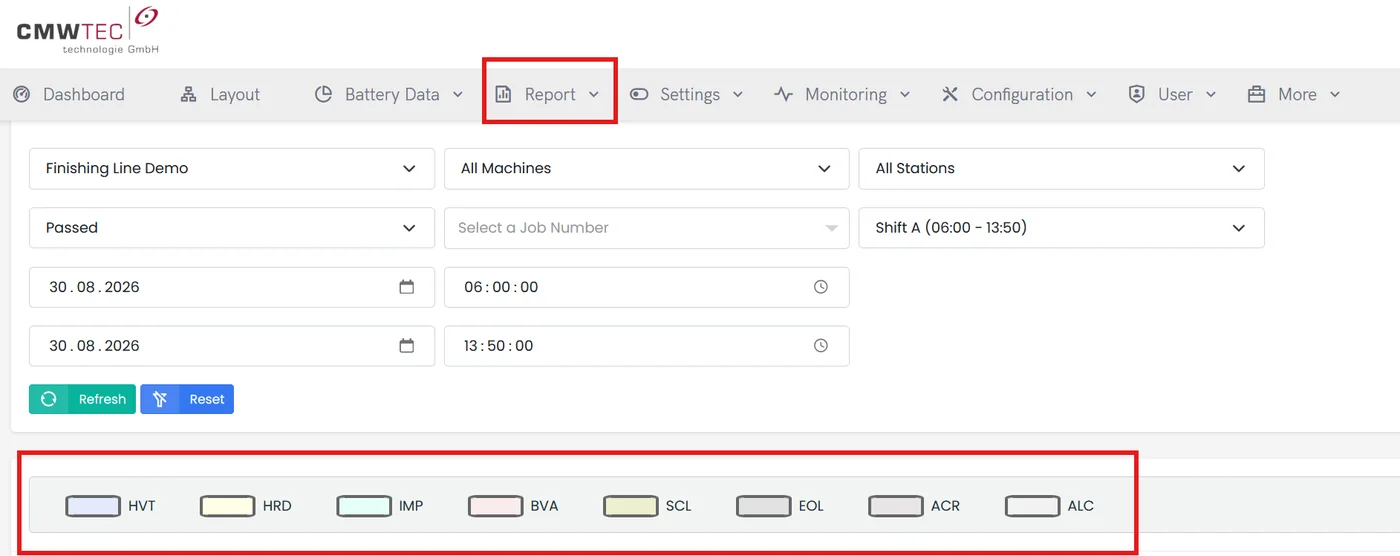The image size is (1400, 556).
Task: Click the CMWTEC logo
Action: tap(88, 30)
